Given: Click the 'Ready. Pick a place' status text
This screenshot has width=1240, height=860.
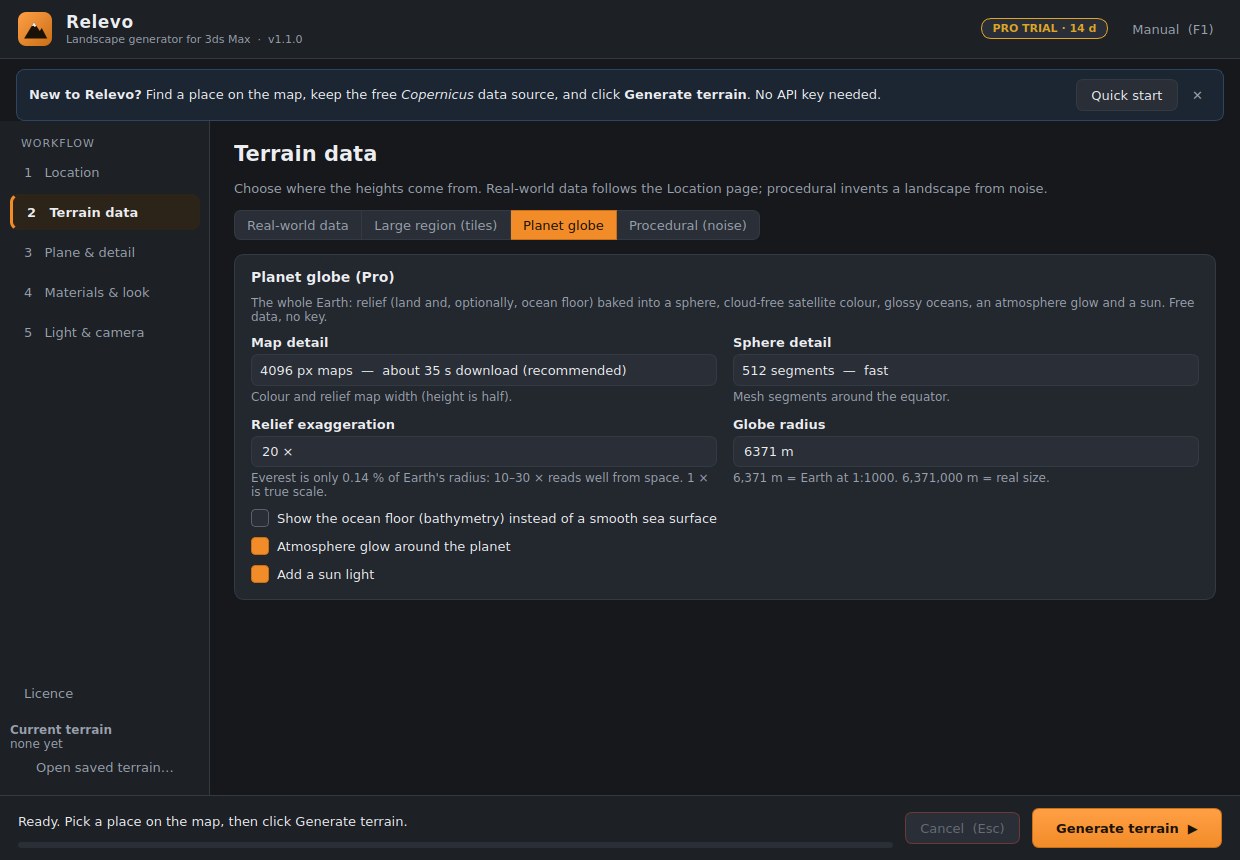Looking at the screenshot, I should click(x=213, y=821).
